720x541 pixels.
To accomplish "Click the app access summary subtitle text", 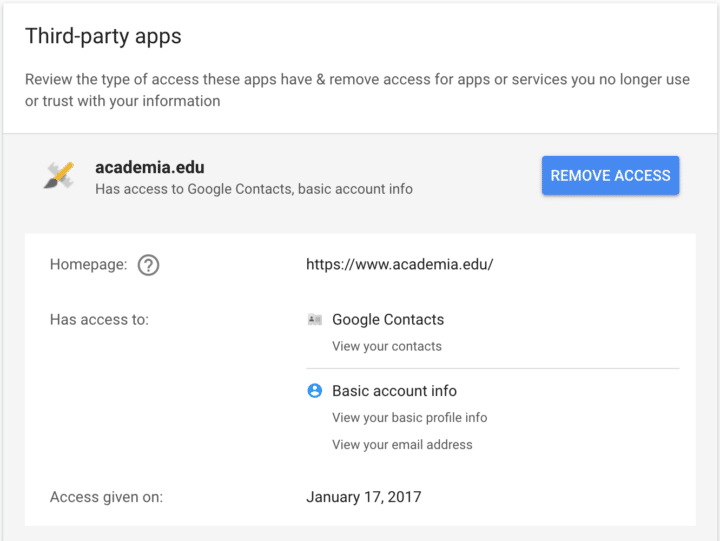I will [x=254, y=189].
